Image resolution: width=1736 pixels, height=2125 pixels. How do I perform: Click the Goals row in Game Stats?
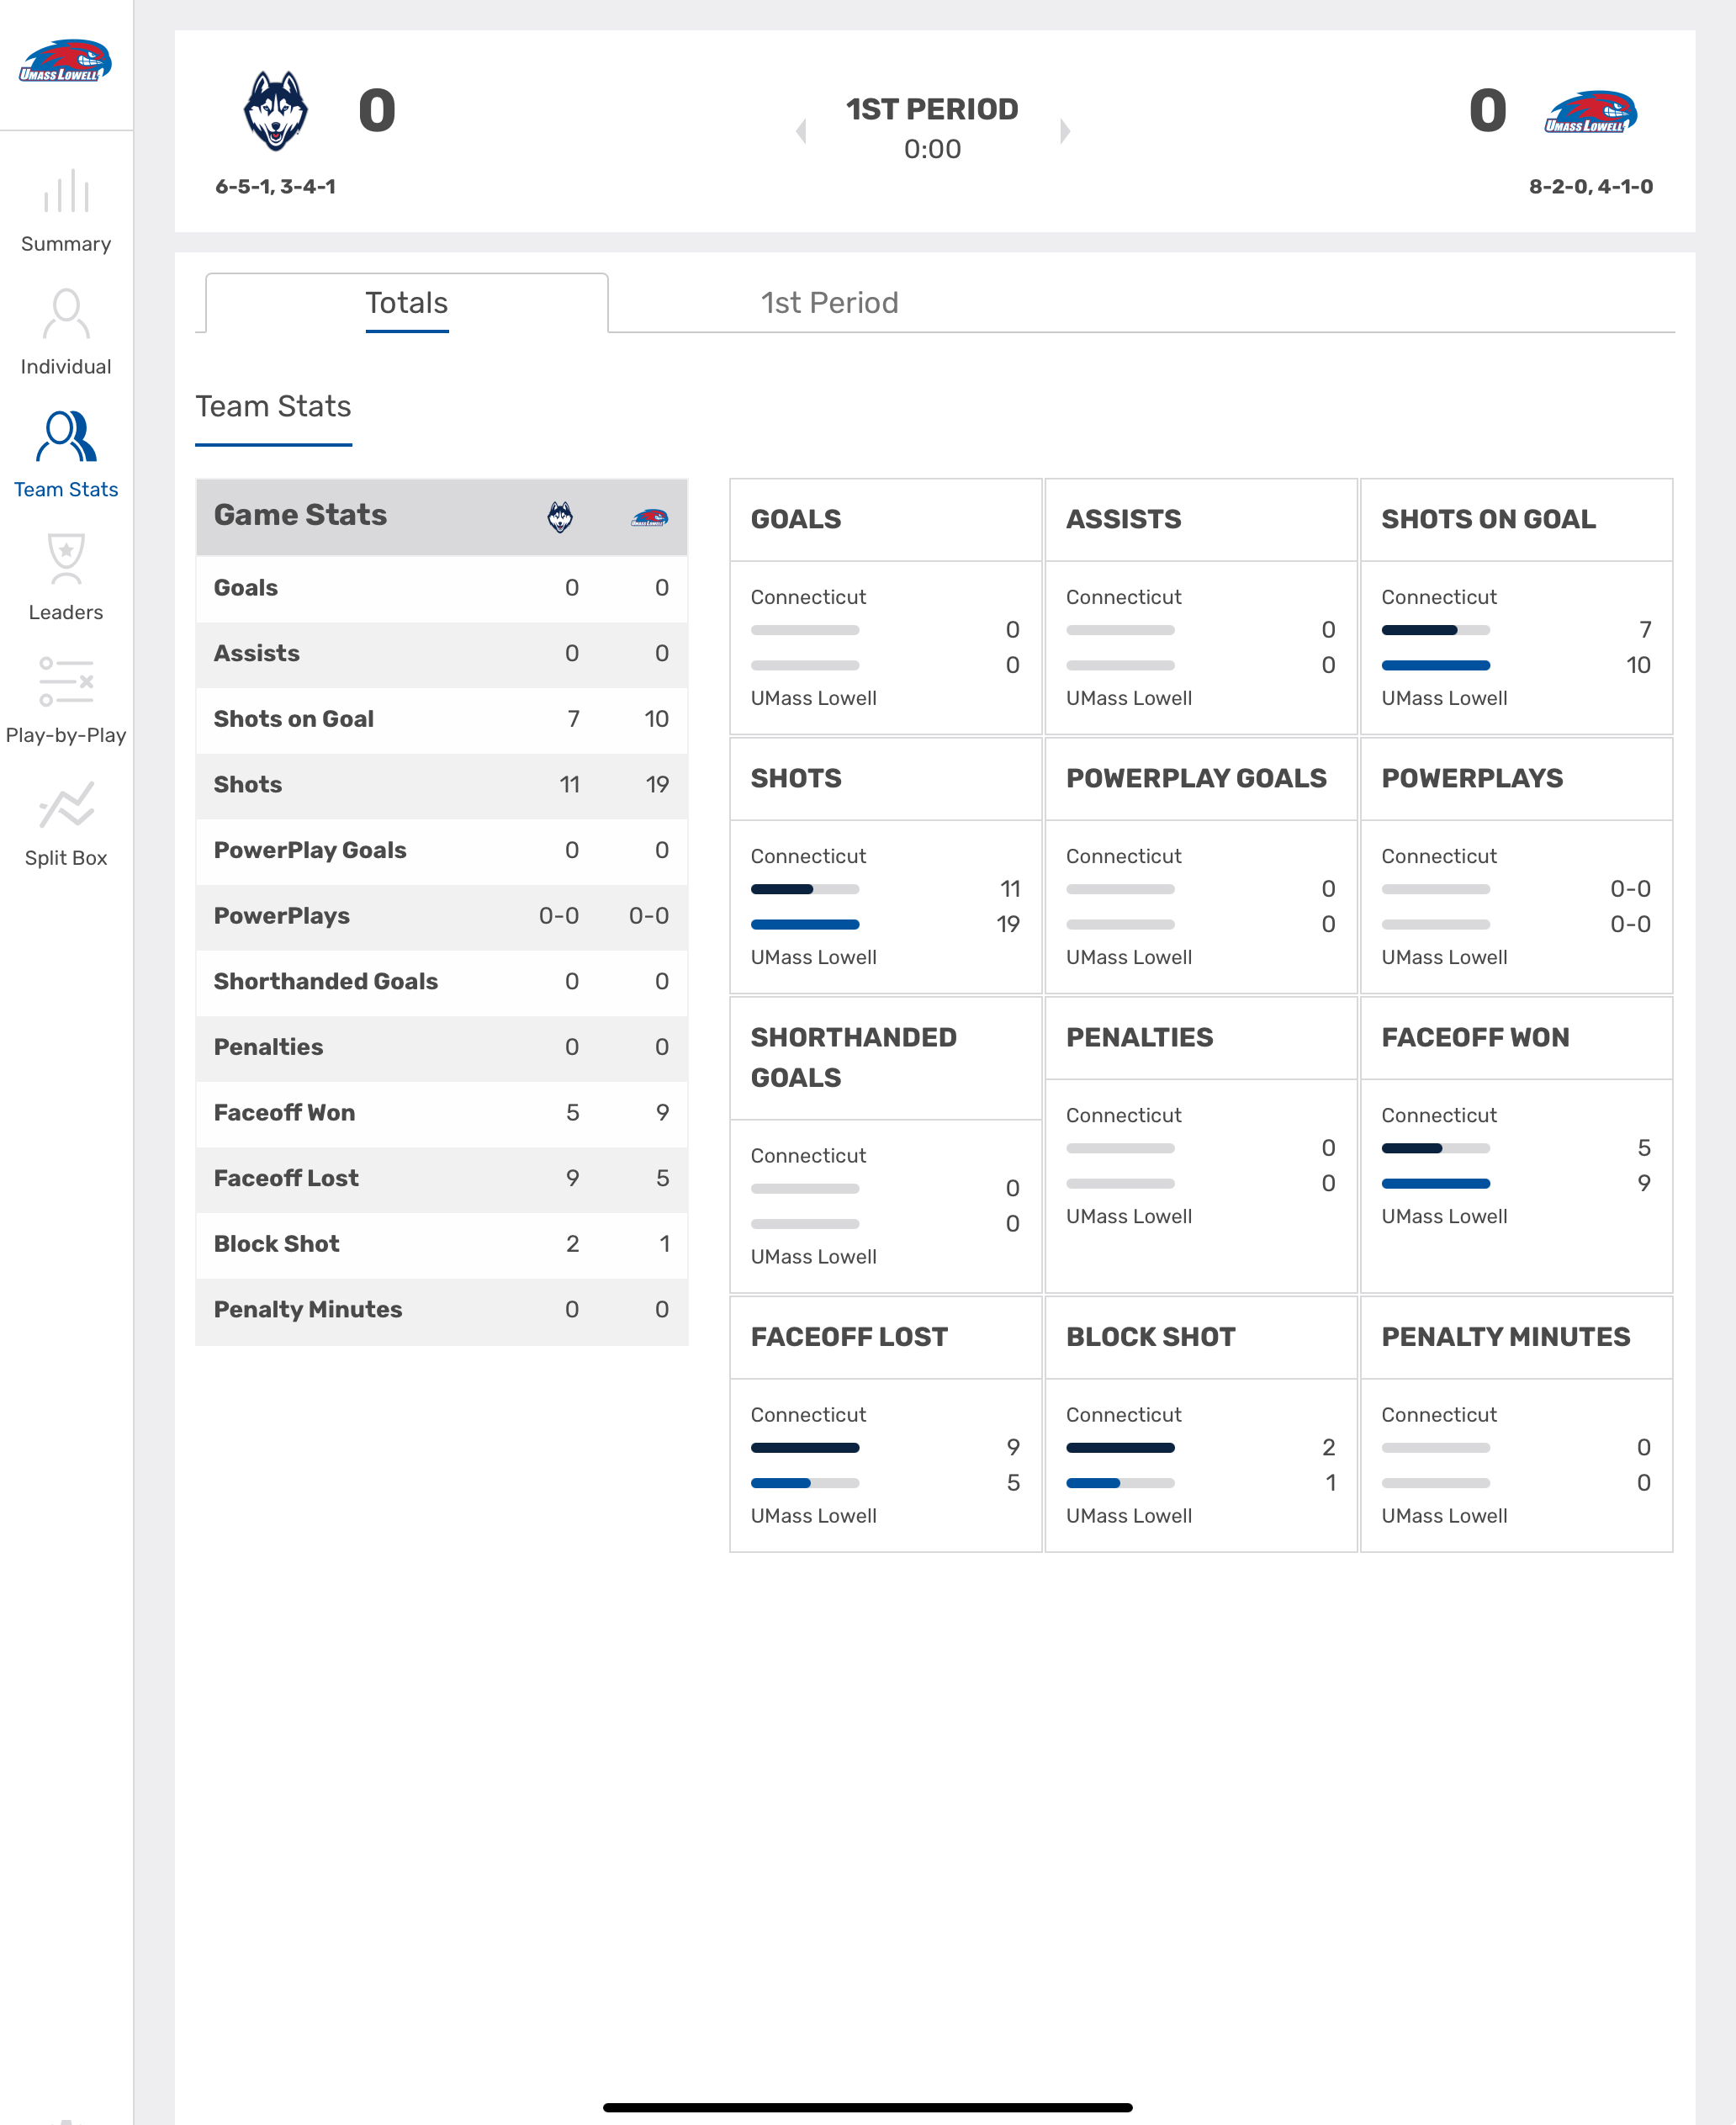click(x=442, y=588)
